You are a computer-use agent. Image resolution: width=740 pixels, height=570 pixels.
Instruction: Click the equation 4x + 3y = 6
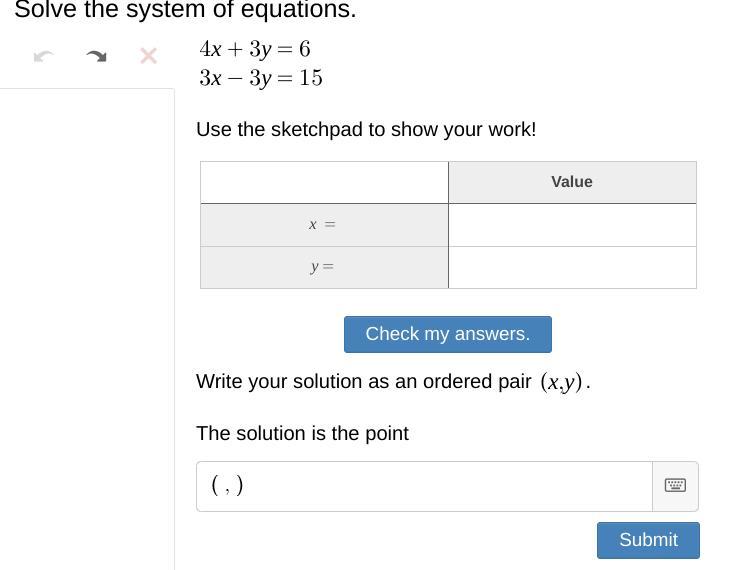coord(255,49)
